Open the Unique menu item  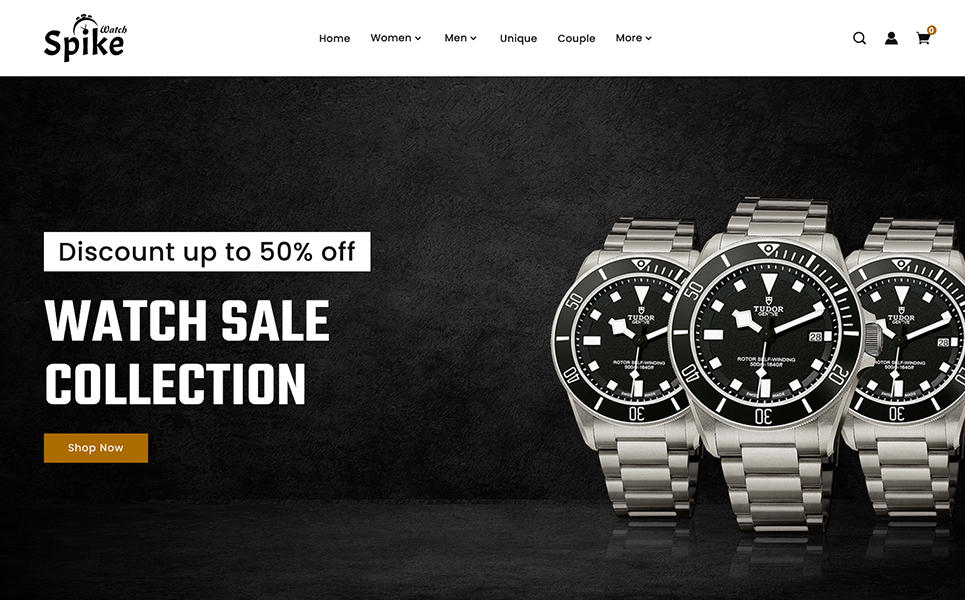click(x=518, y=38)
